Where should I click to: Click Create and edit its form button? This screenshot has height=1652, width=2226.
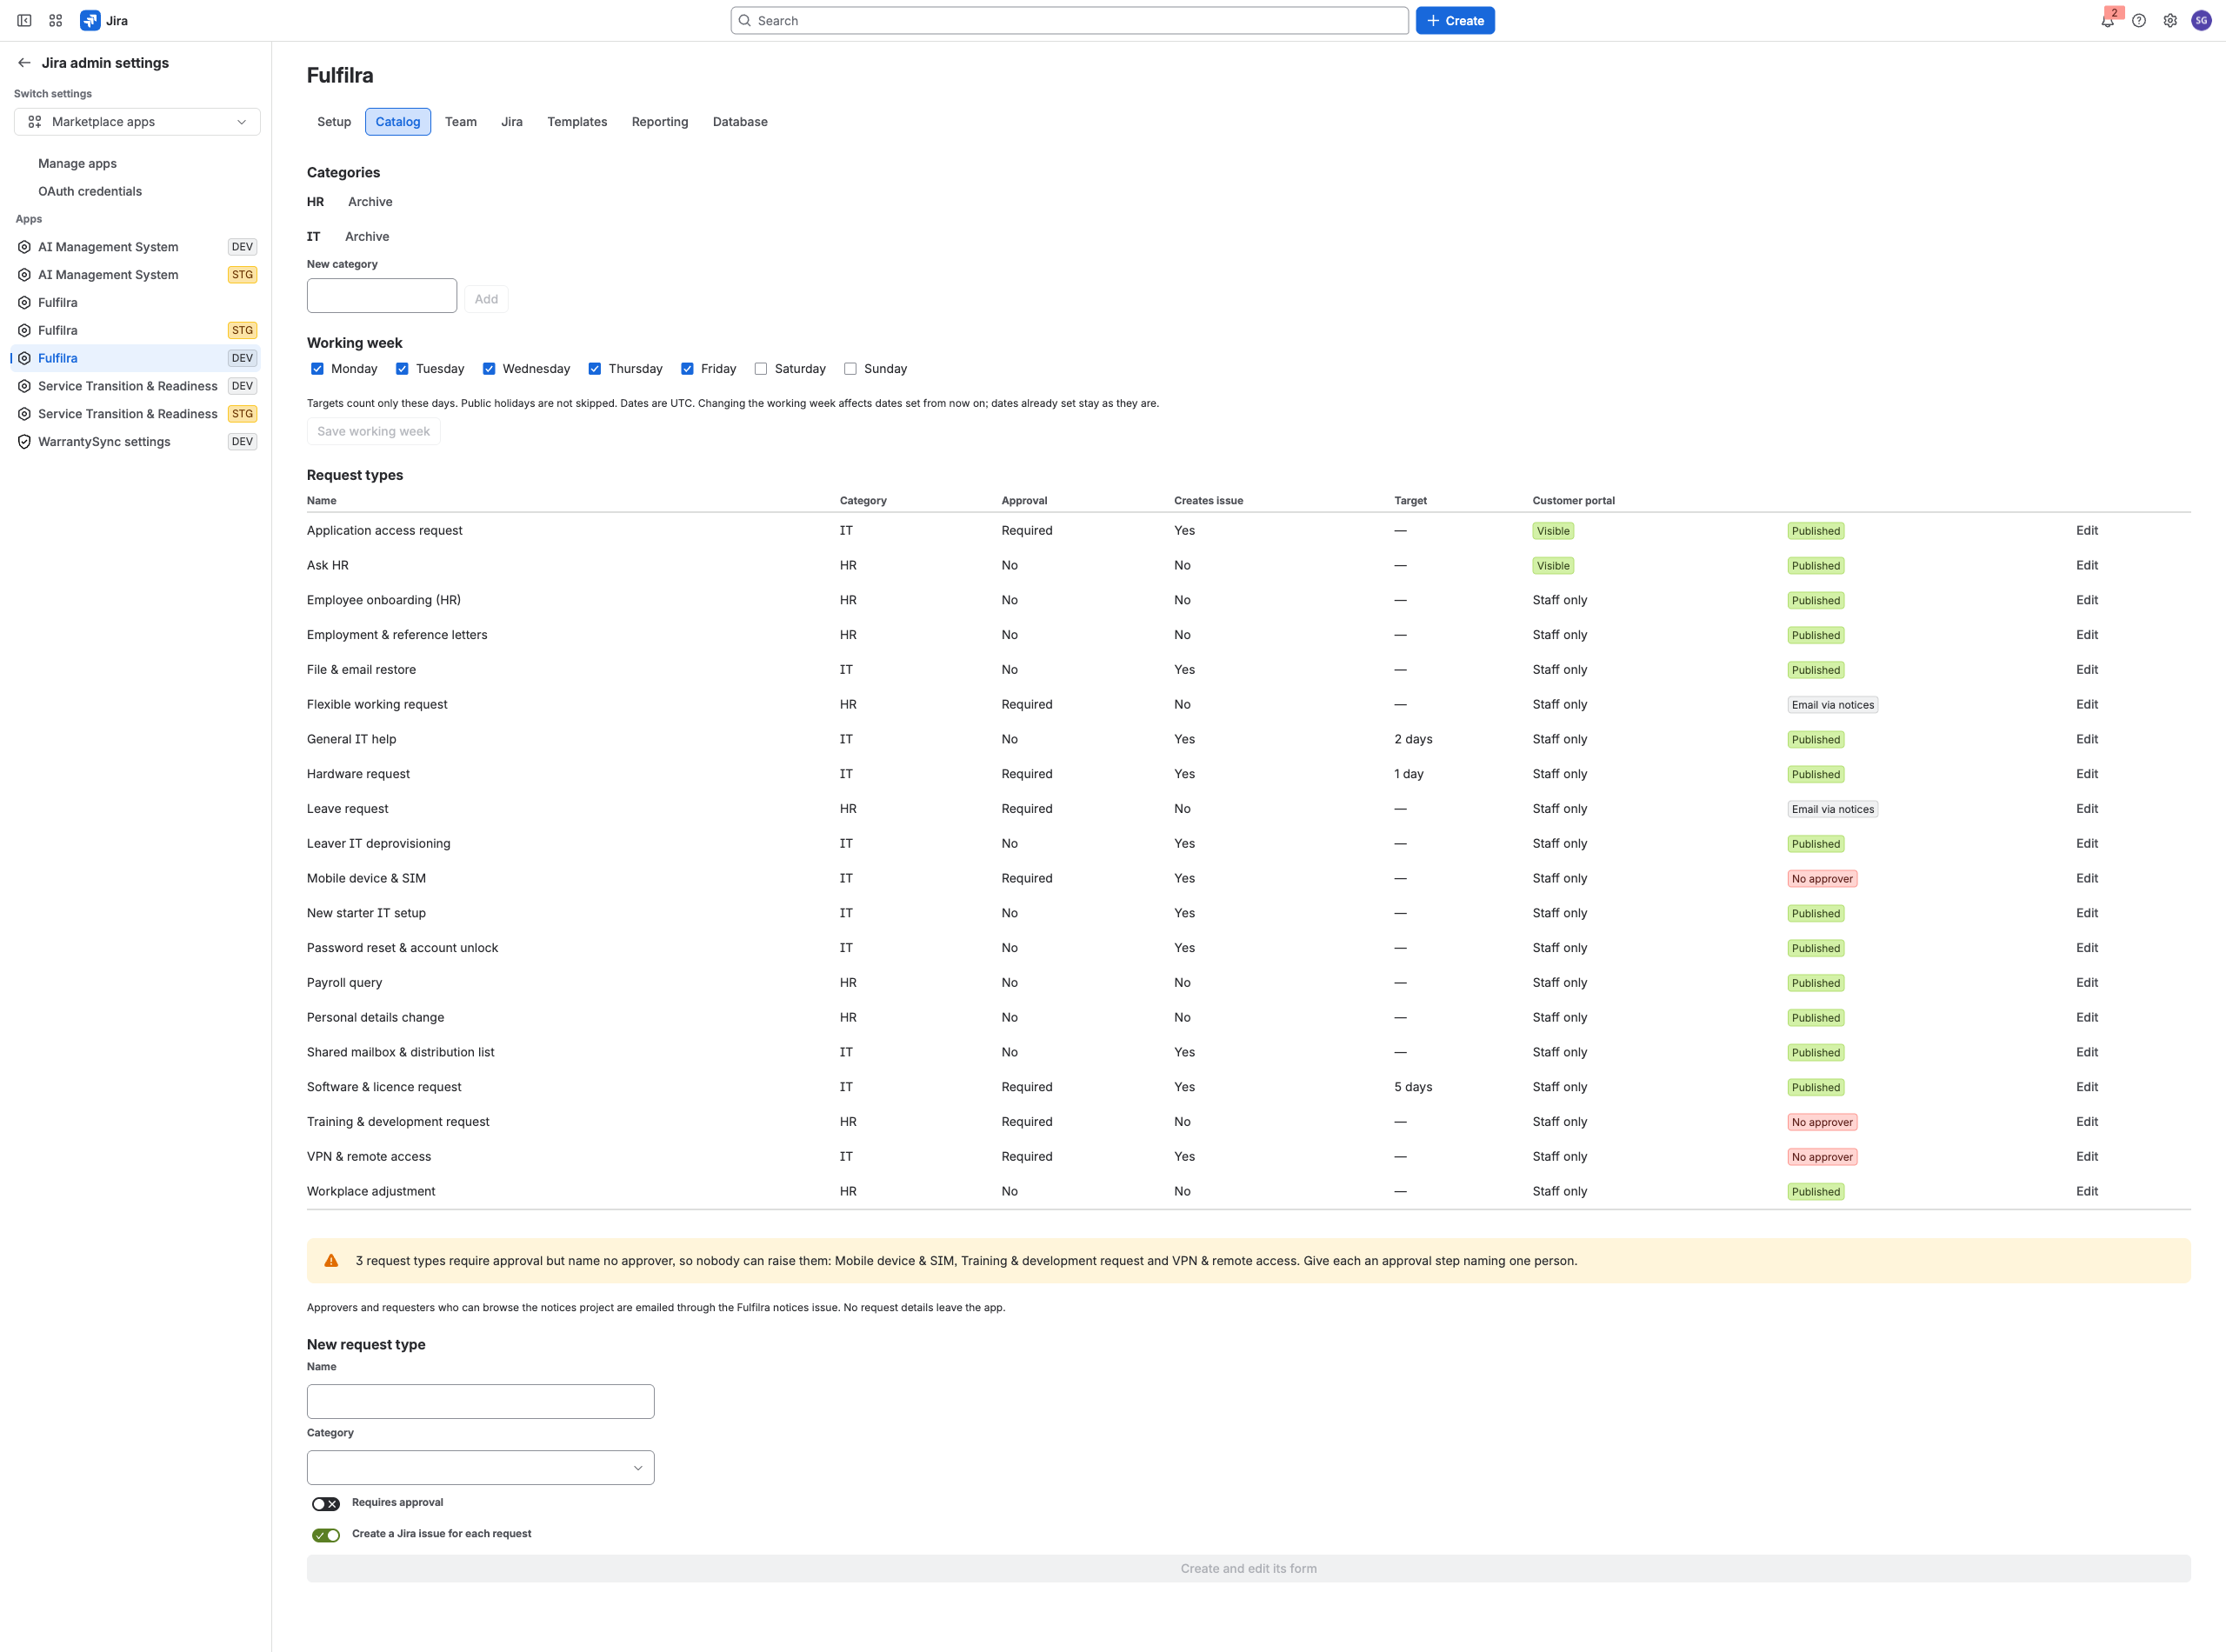[1249, 1569]
